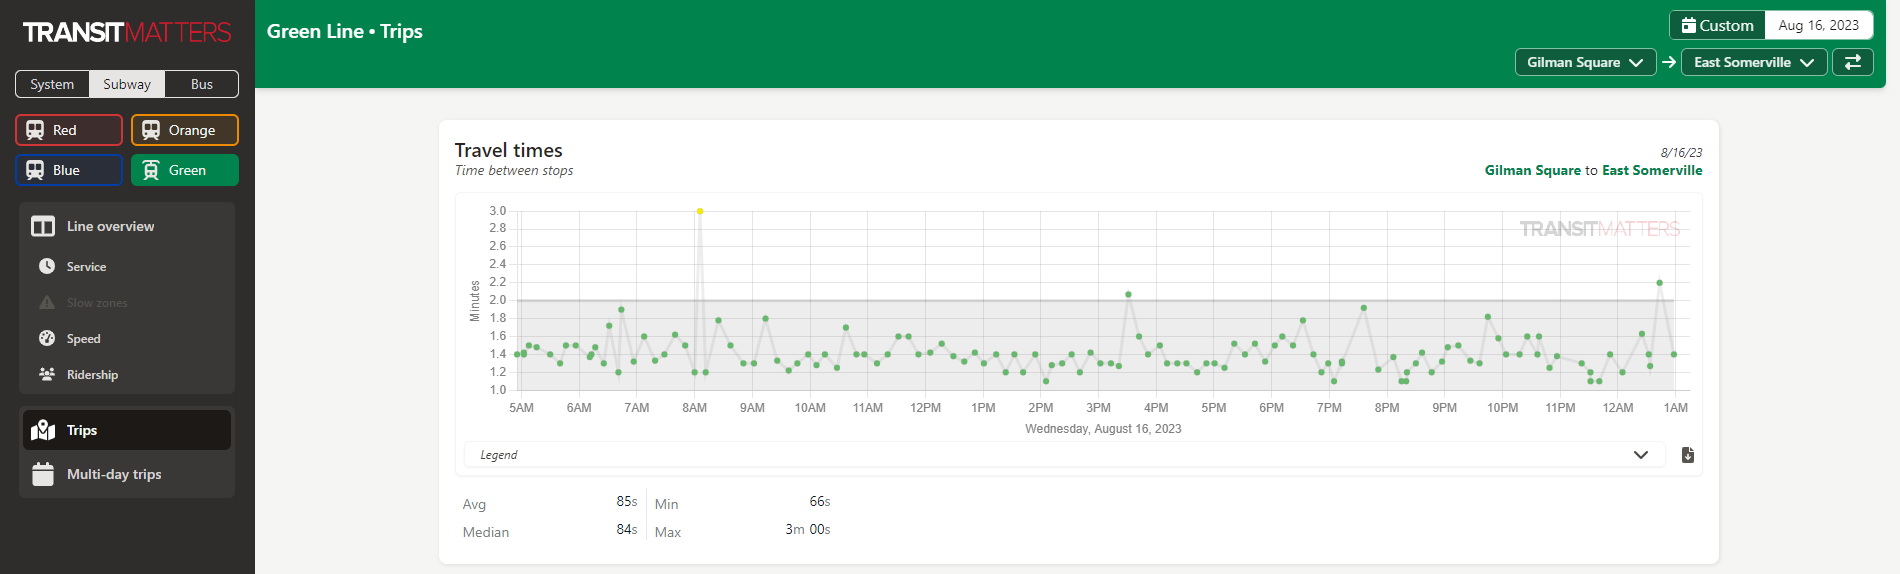Toggle the Custom date range button
This screenshot has height=574, width=1900.
(x=1717, y=25)
